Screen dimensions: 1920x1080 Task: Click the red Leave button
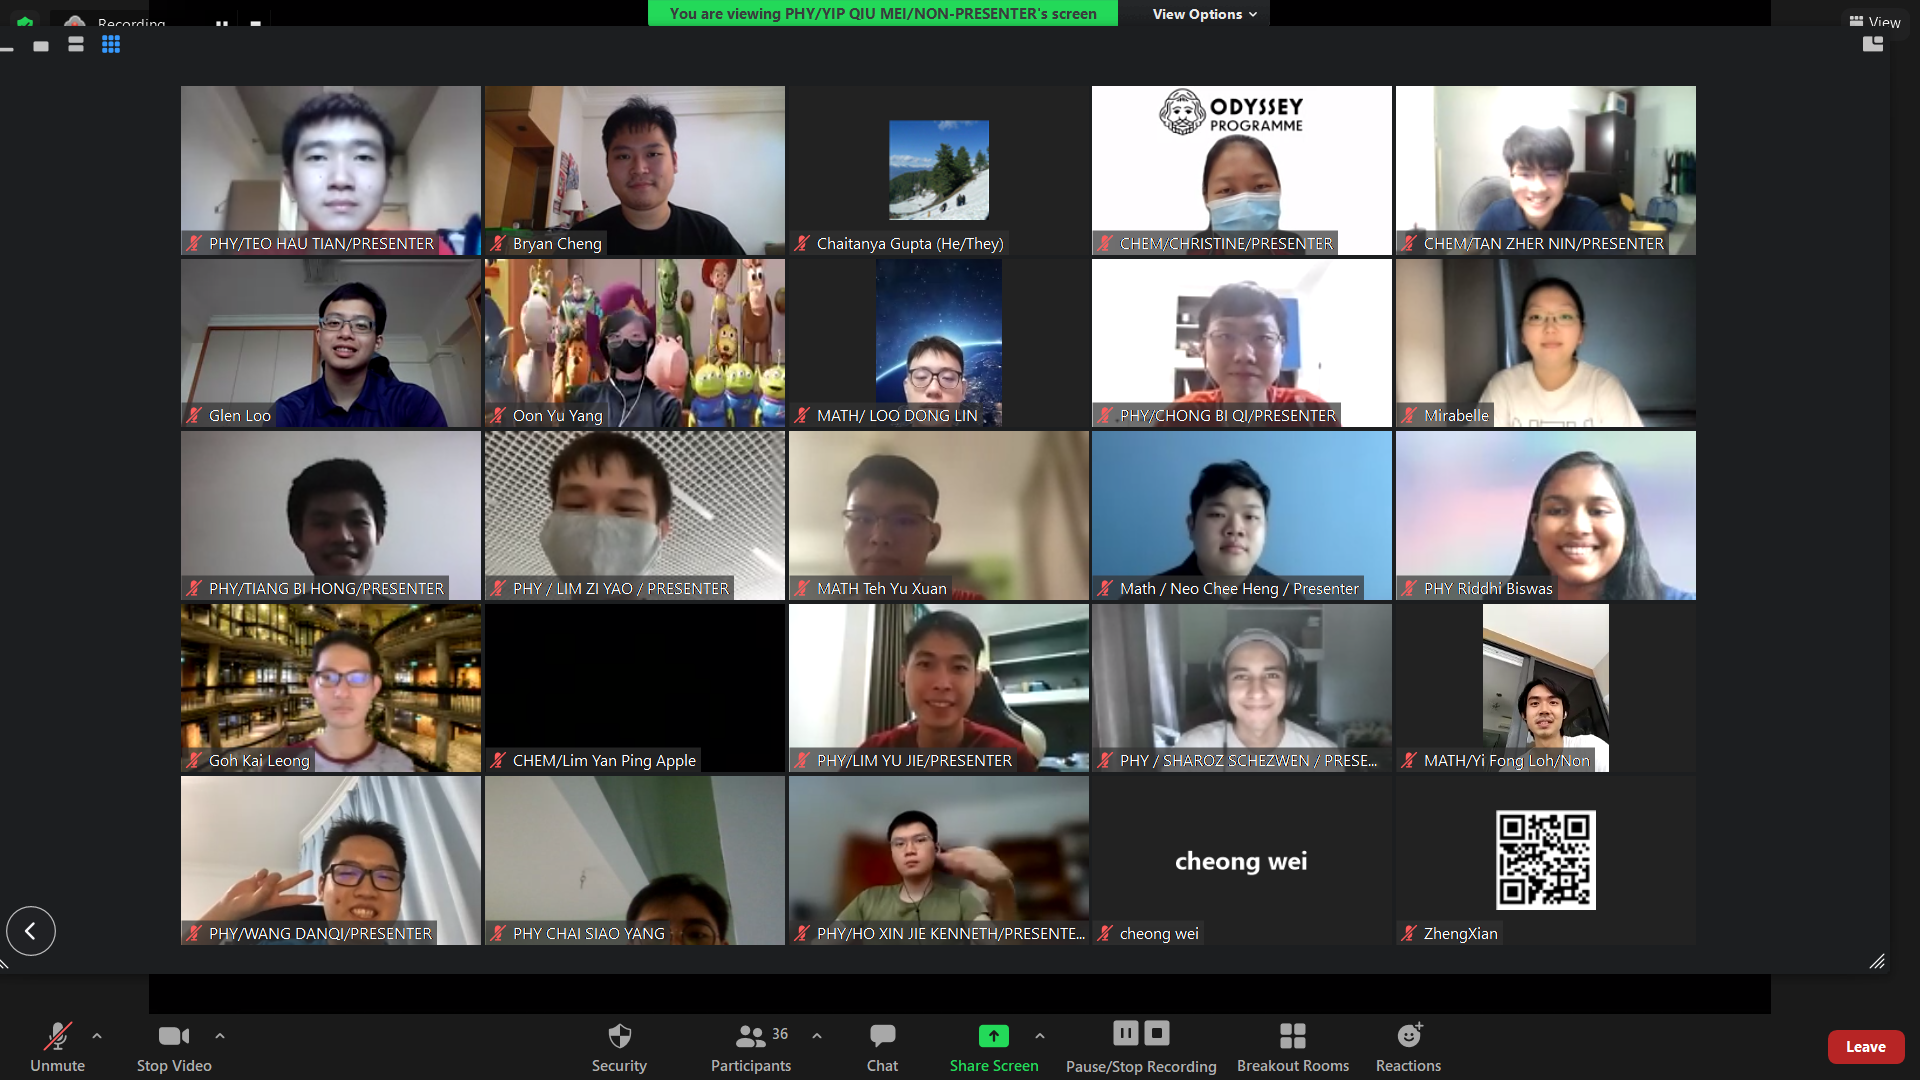pyautogui.click(x=1865, y=1047)
